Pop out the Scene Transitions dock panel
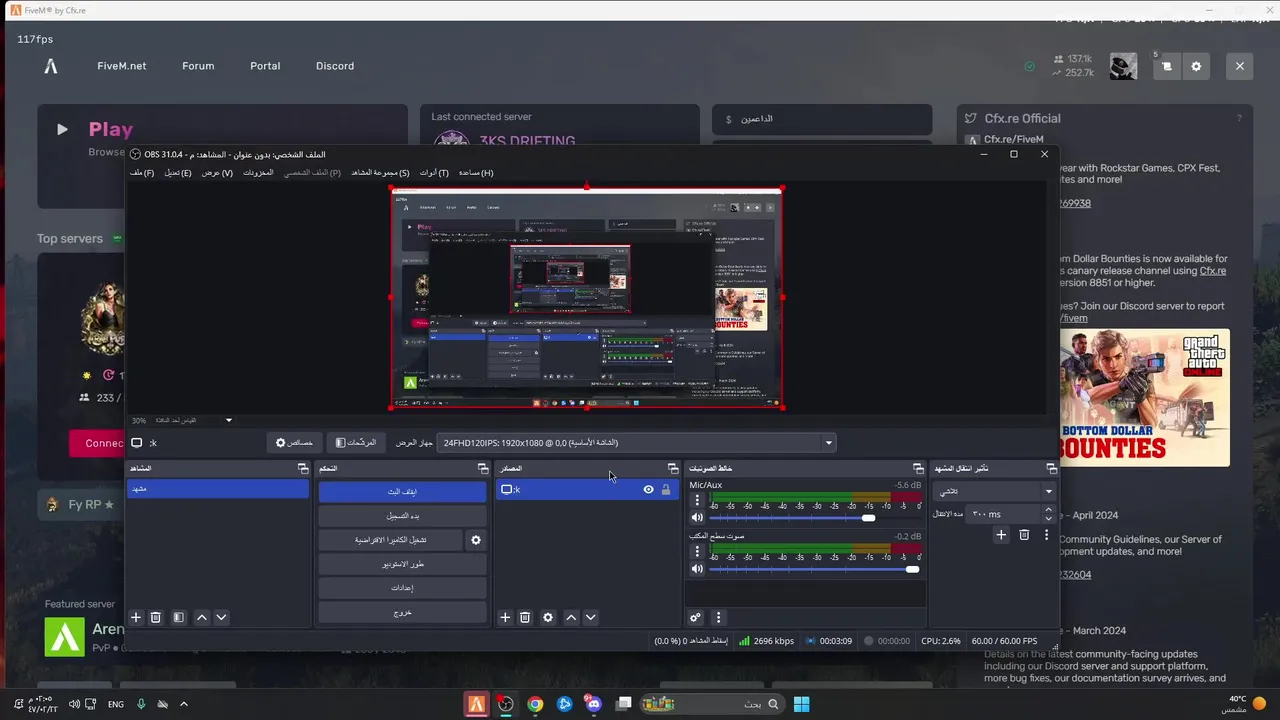 [1051, 468]
